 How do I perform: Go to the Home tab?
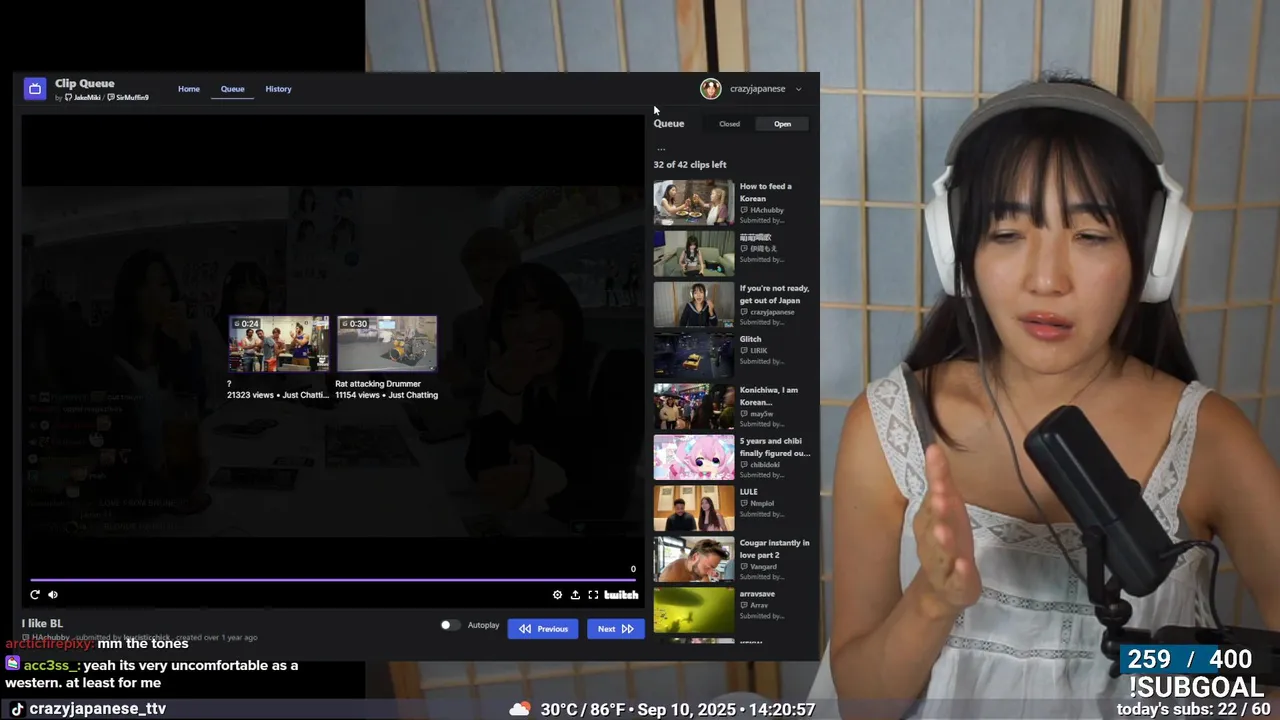(189, 89)
